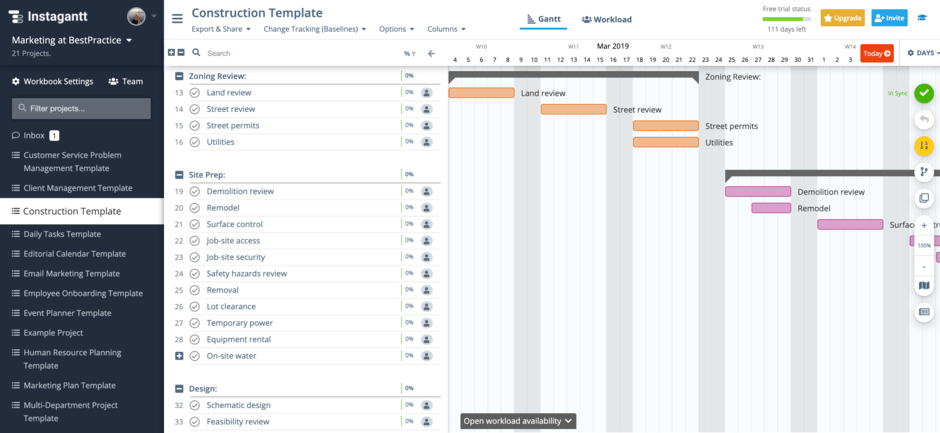This screenshot has width=940, height=433.
Task: Click the collapse all minus icon near search
Action: 181,53
